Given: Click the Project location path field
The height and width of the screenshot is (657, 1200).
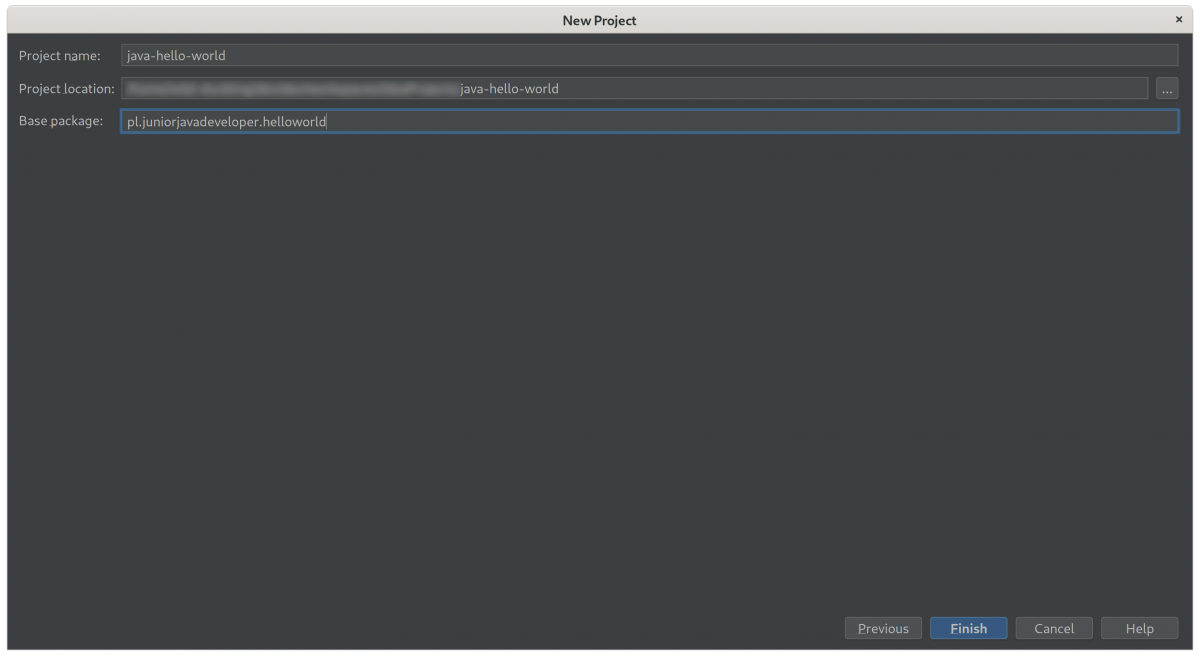Looking at the screenshot, I should [800, 89].
